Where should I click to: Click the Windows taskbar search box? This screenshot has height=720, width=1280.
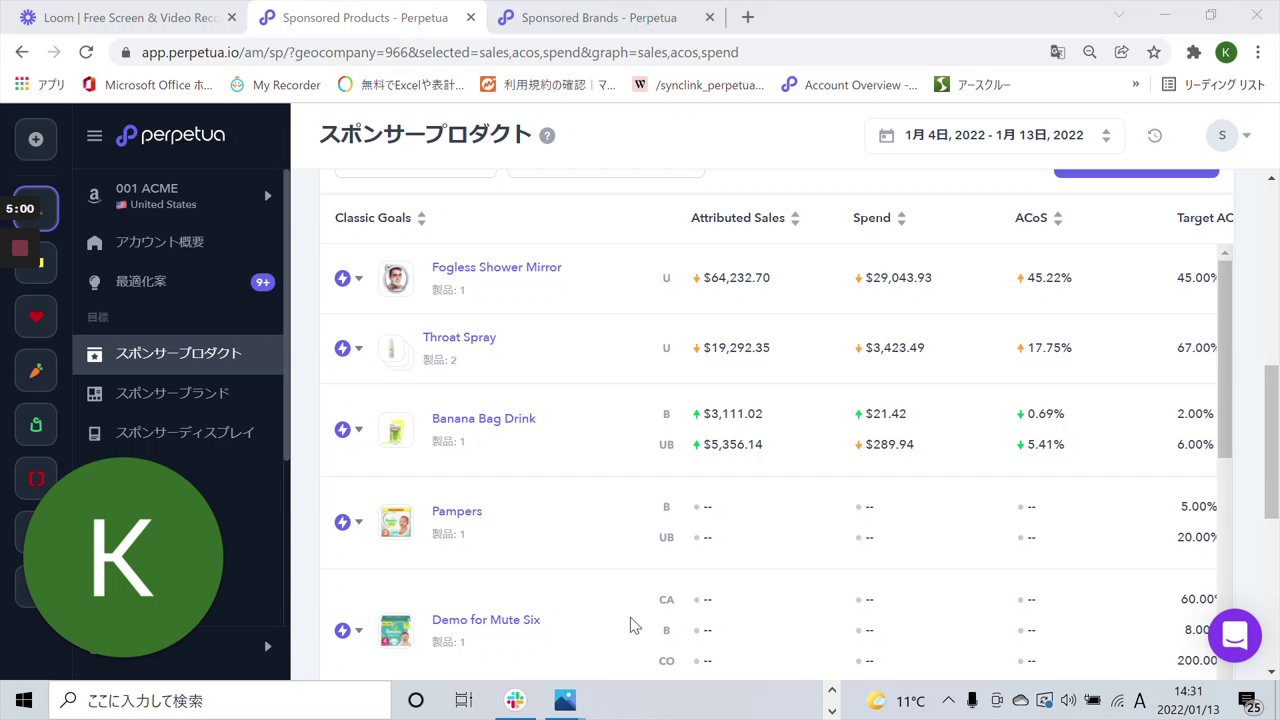[x=220, y=700]
